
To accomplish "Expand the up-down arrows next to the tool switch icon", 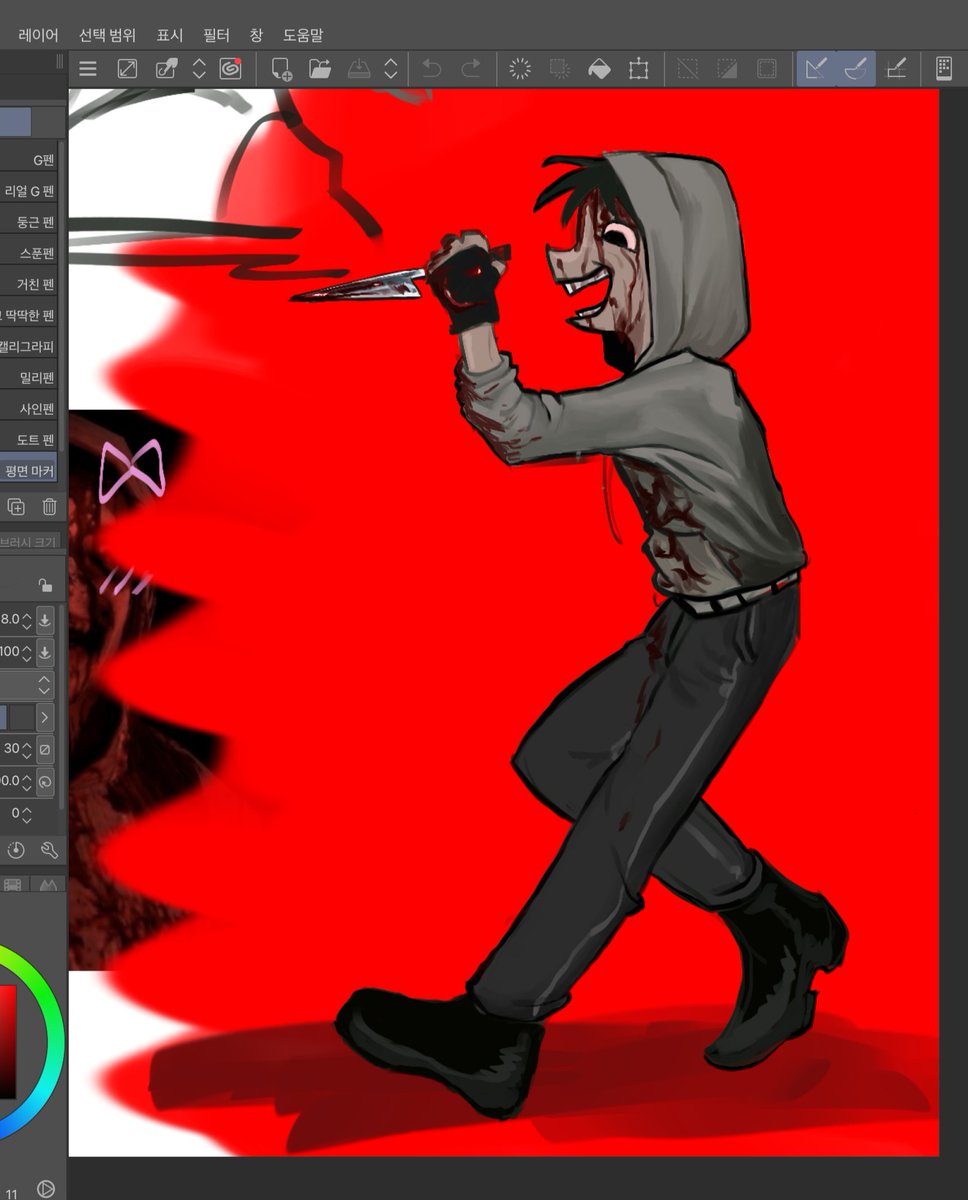I will coord(199,69).
